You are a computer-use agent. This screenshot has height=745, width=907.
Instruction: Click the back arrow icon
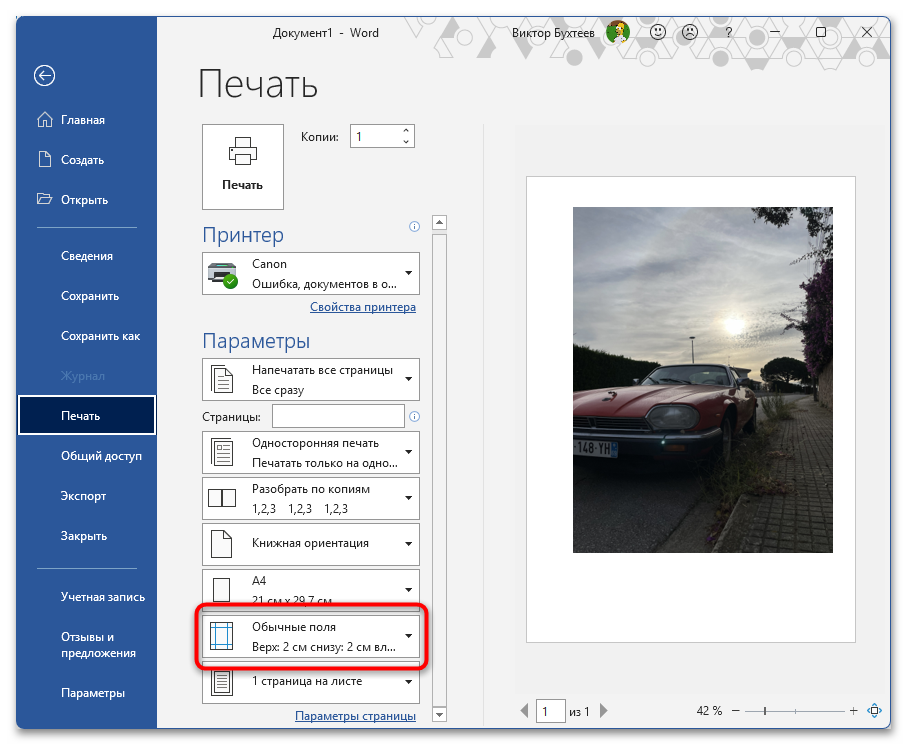[44, 75]
